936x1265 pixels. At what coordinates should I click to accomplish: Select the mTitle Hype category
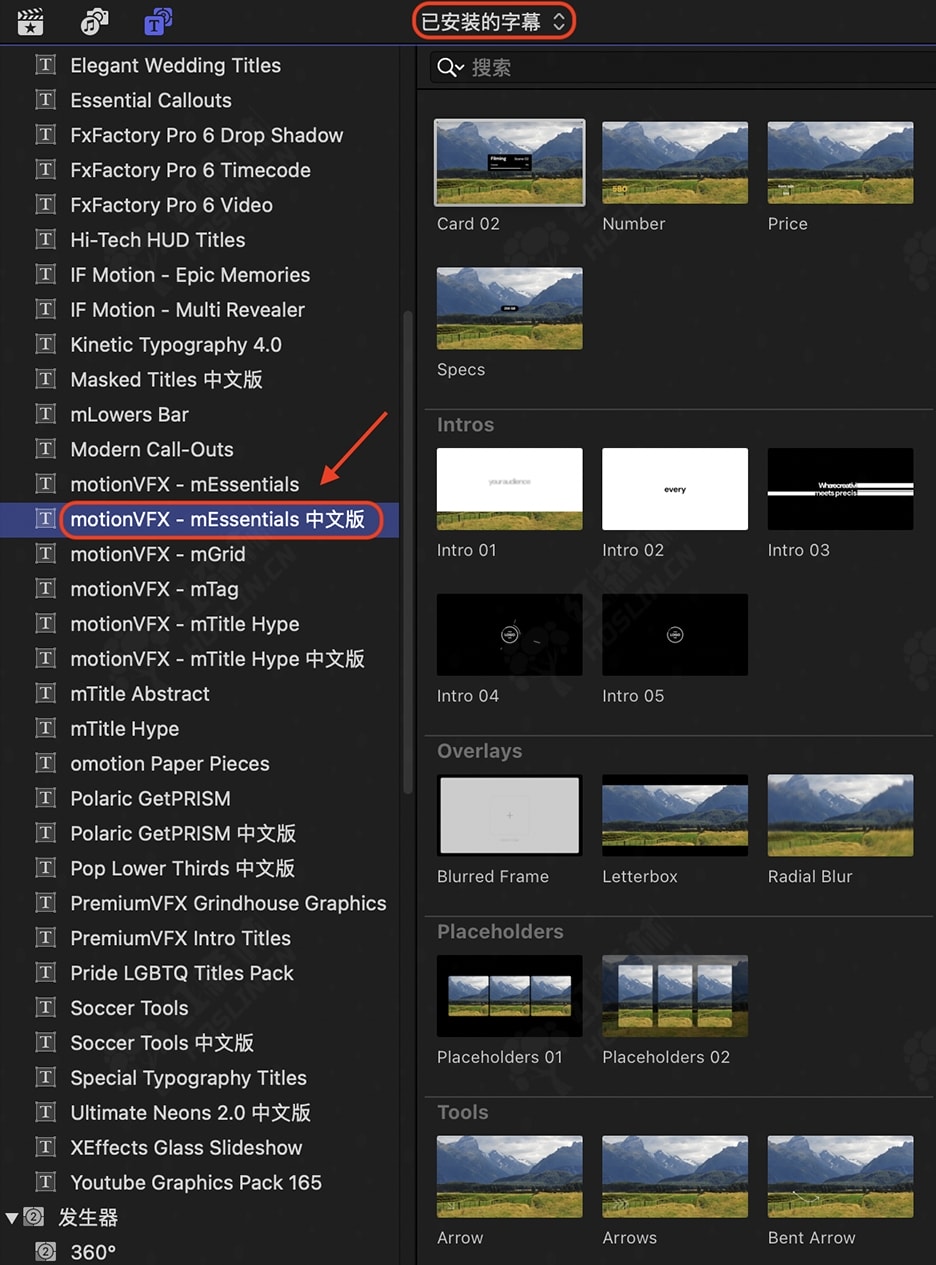[x=125, y=729]
